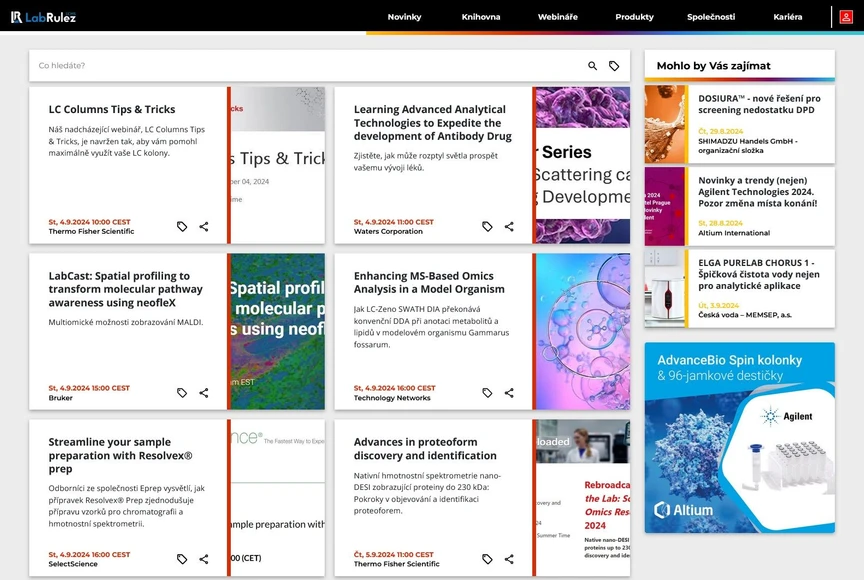Click the LC Columns webinar thumbnail image
This screenshot has width=864, height=580.
coord(278,165)
